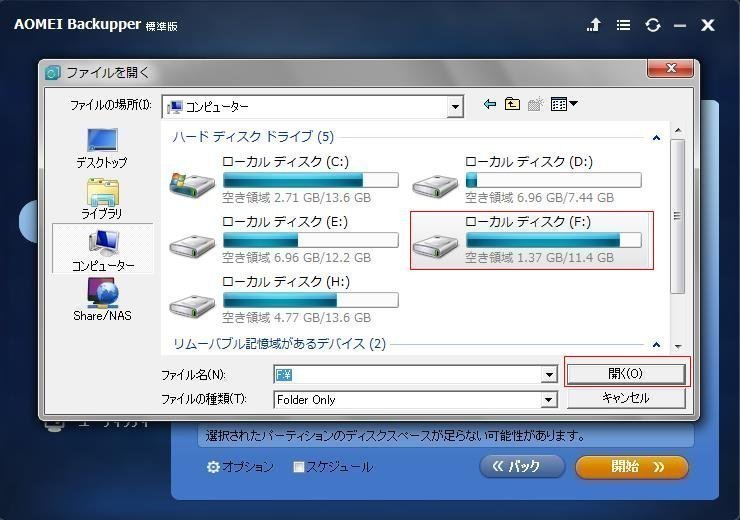Viewport: 740px width, 520px height.
Task: Open the ファイルの場所 location combo box
Action: (x=312, y=107)
